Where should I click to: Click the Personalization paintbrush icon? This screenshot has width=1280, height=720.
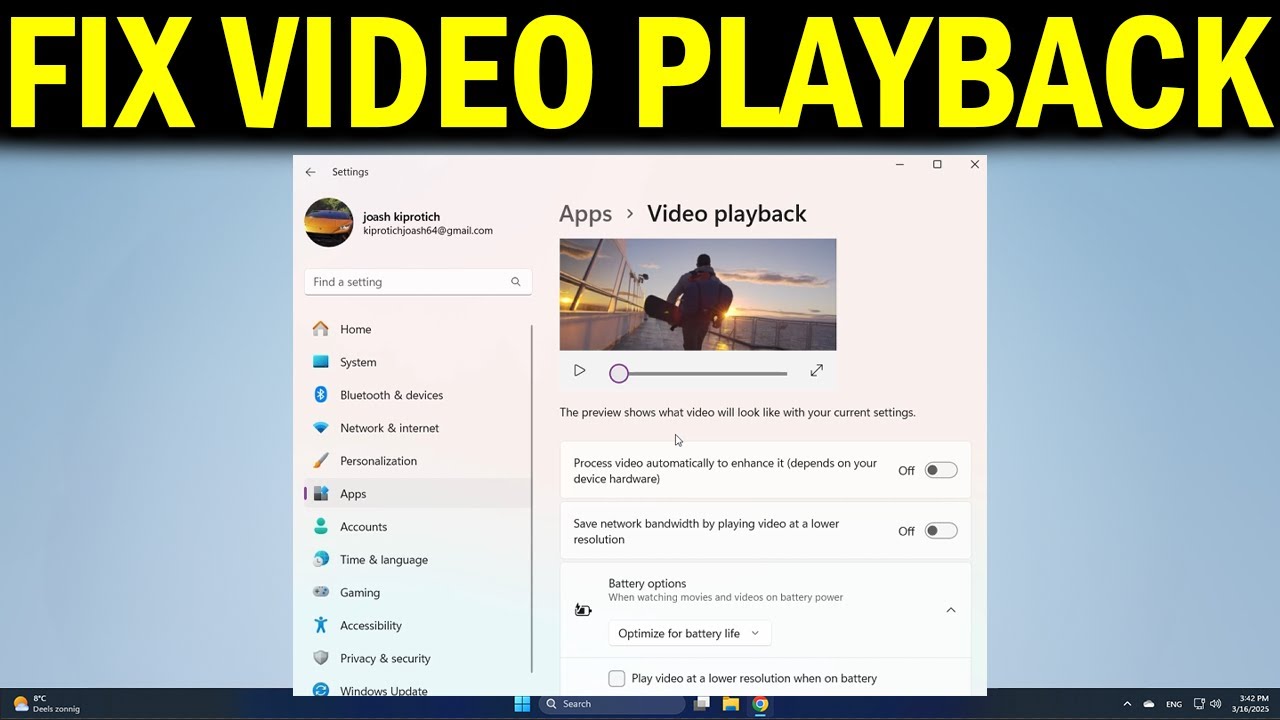pos(320,461)
